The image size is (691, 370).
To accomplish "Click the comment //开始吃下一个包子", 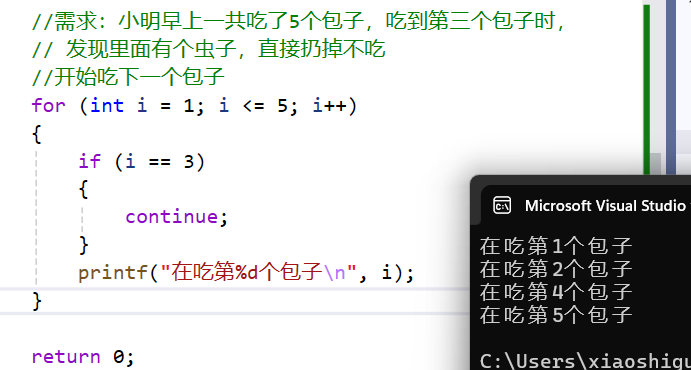I will 129,78.
